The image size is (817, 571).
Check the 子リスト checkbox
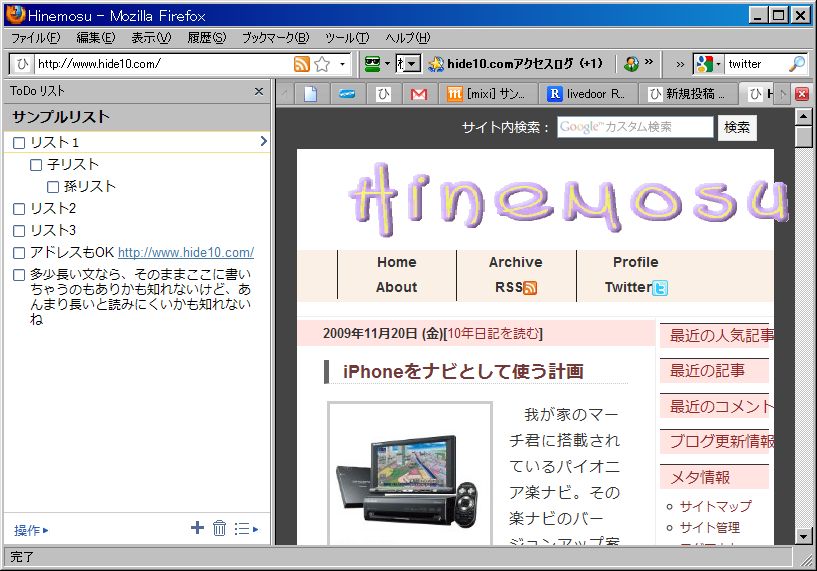[x=36, y=165]
